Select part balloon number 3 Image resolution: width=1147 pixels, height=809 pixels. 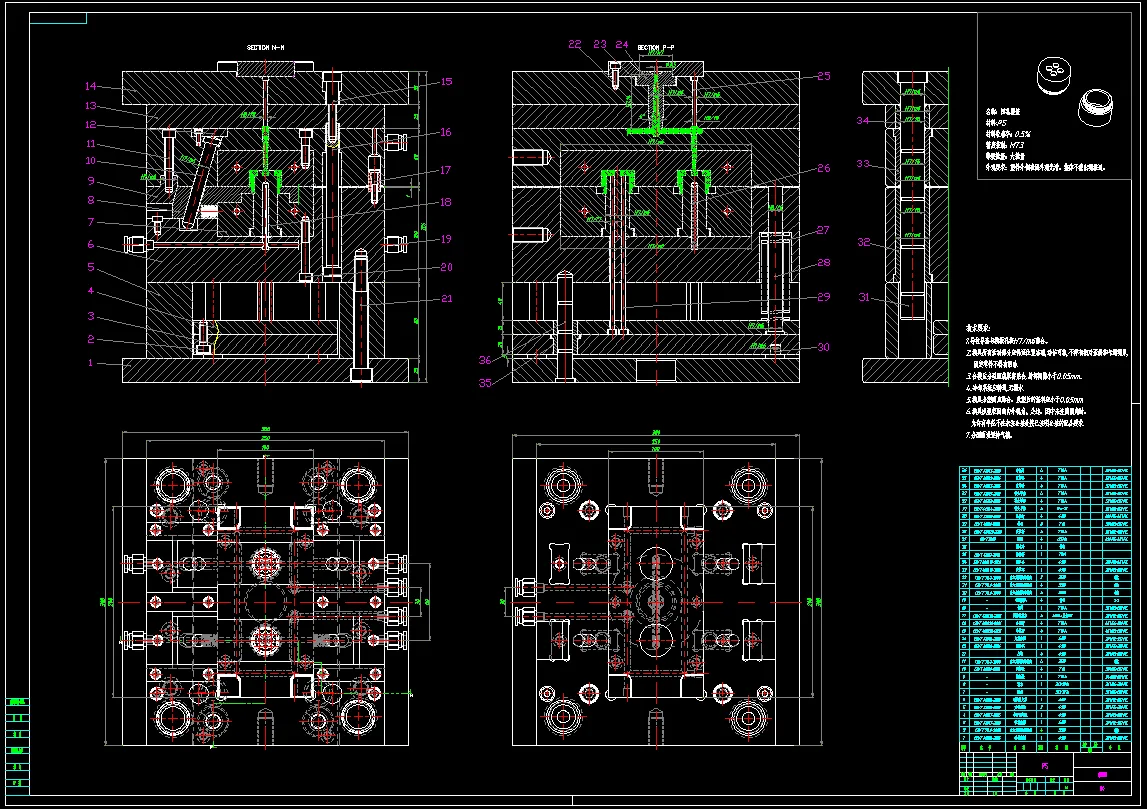[x=91, y=316]
